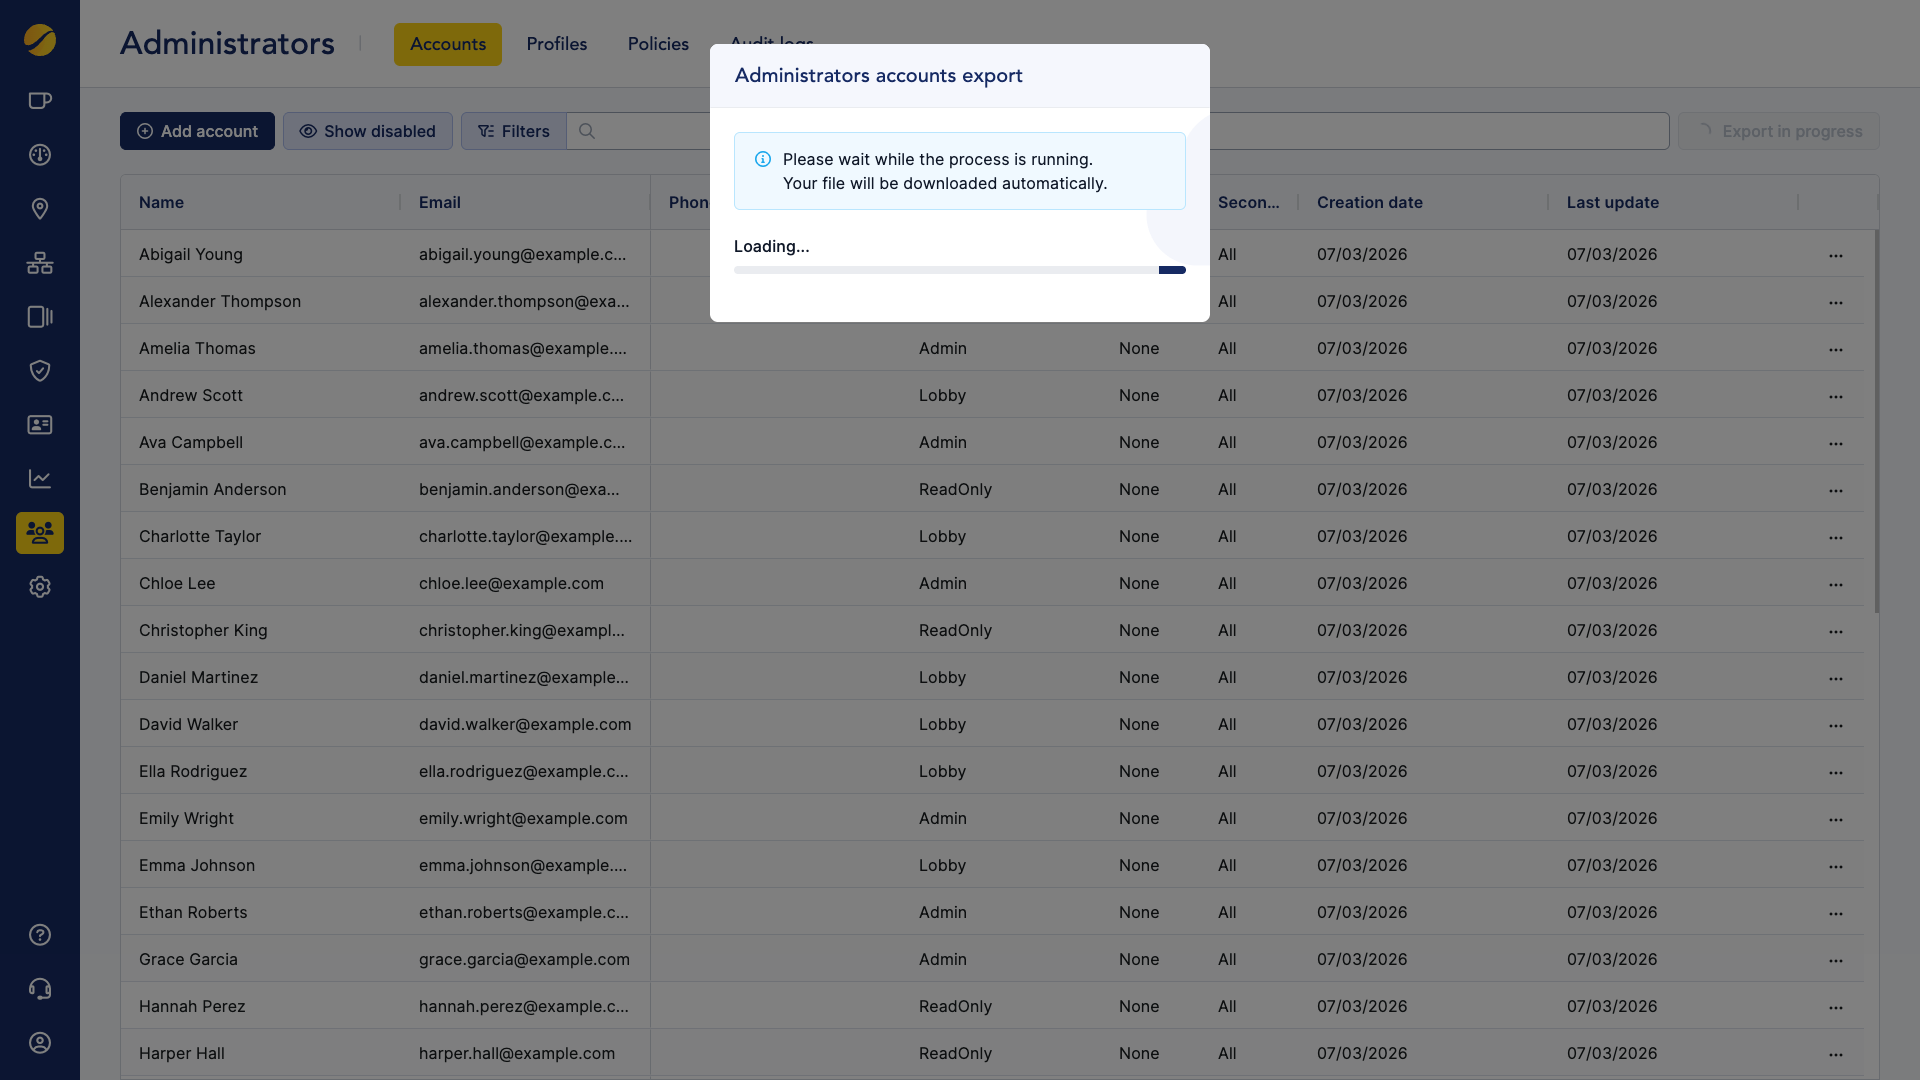
Task: Open row actions for Andrew Scott
Action: tap(1836, 396)
